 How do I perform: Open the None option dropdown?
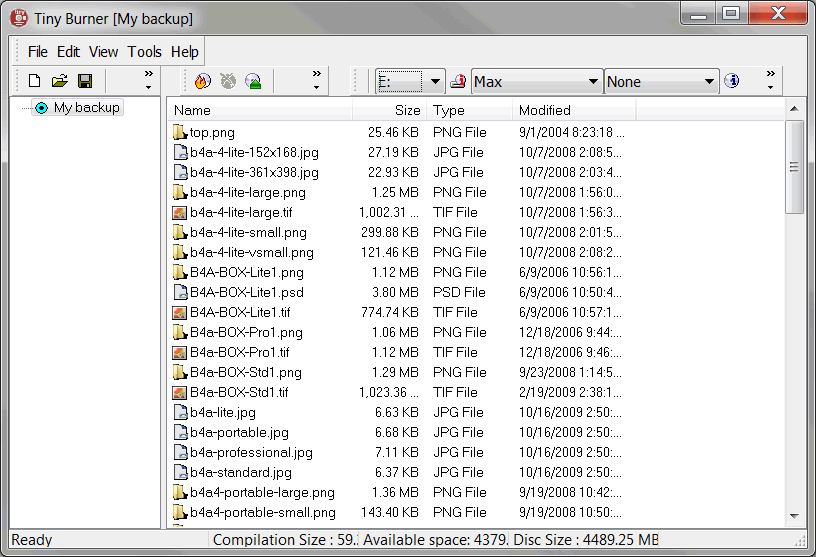click(661, 81)
